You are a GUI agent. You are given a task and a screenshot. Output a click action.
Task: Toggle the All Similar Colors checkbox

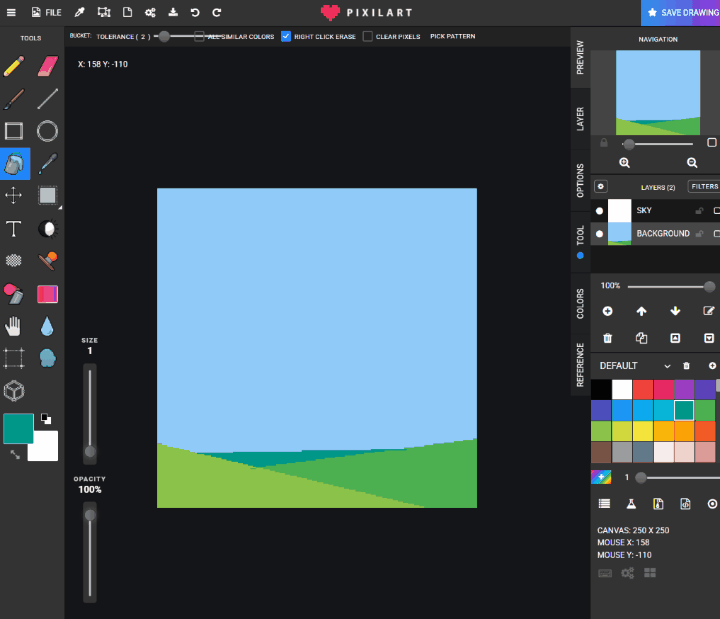pos(199,36)
